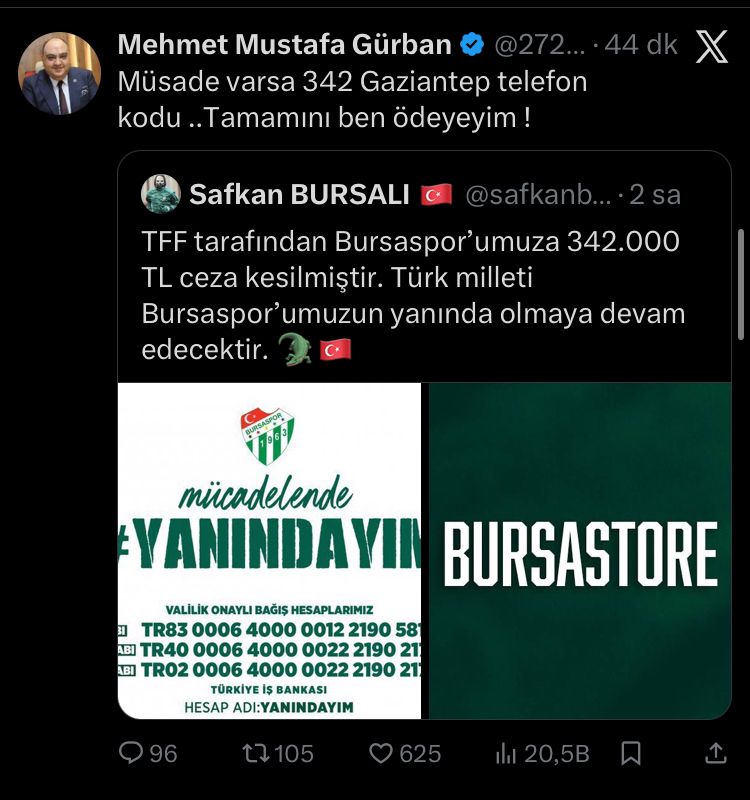Retweet this post using the repost icon
Image resolution: width=750 pixels, height=800 pixels.
[256, 753]
